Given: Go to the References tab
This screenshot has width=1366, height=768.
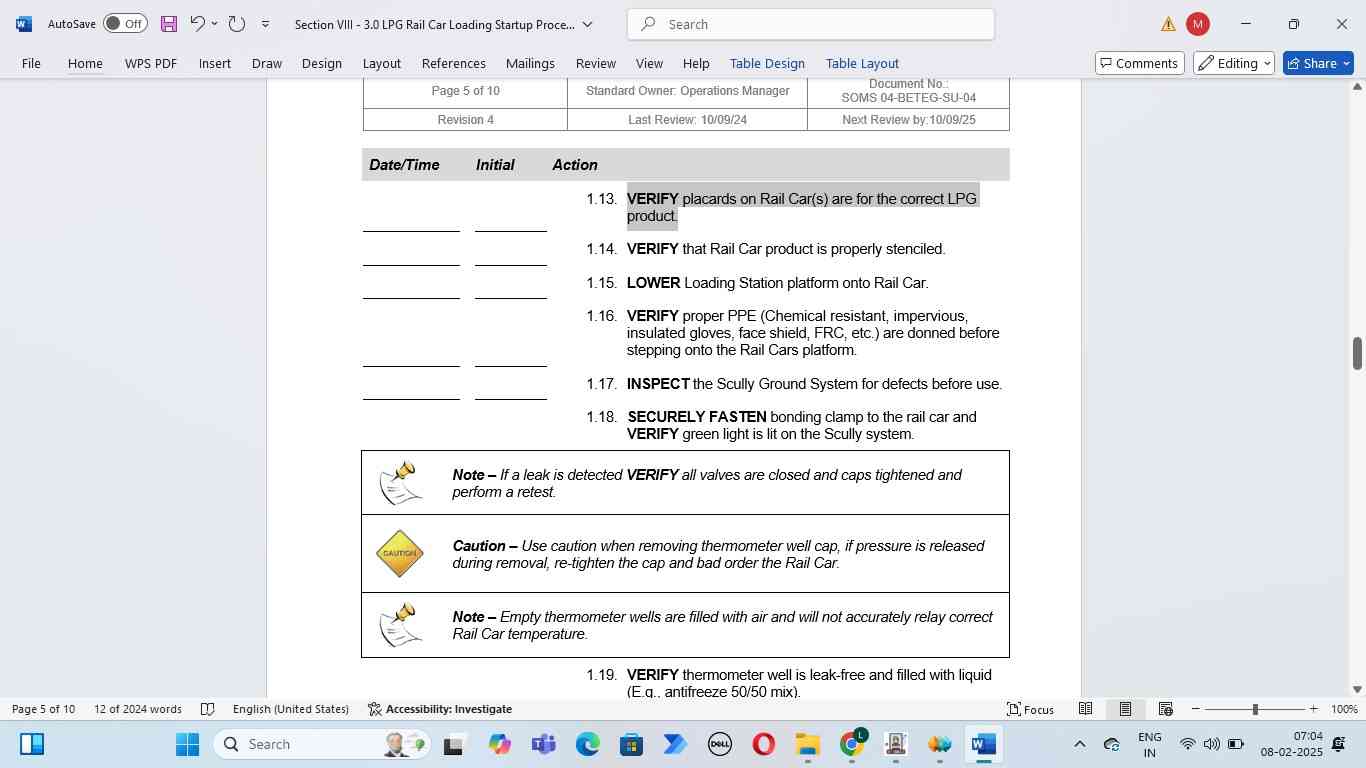Looking at the screenshot, I should tap(454, 63).
